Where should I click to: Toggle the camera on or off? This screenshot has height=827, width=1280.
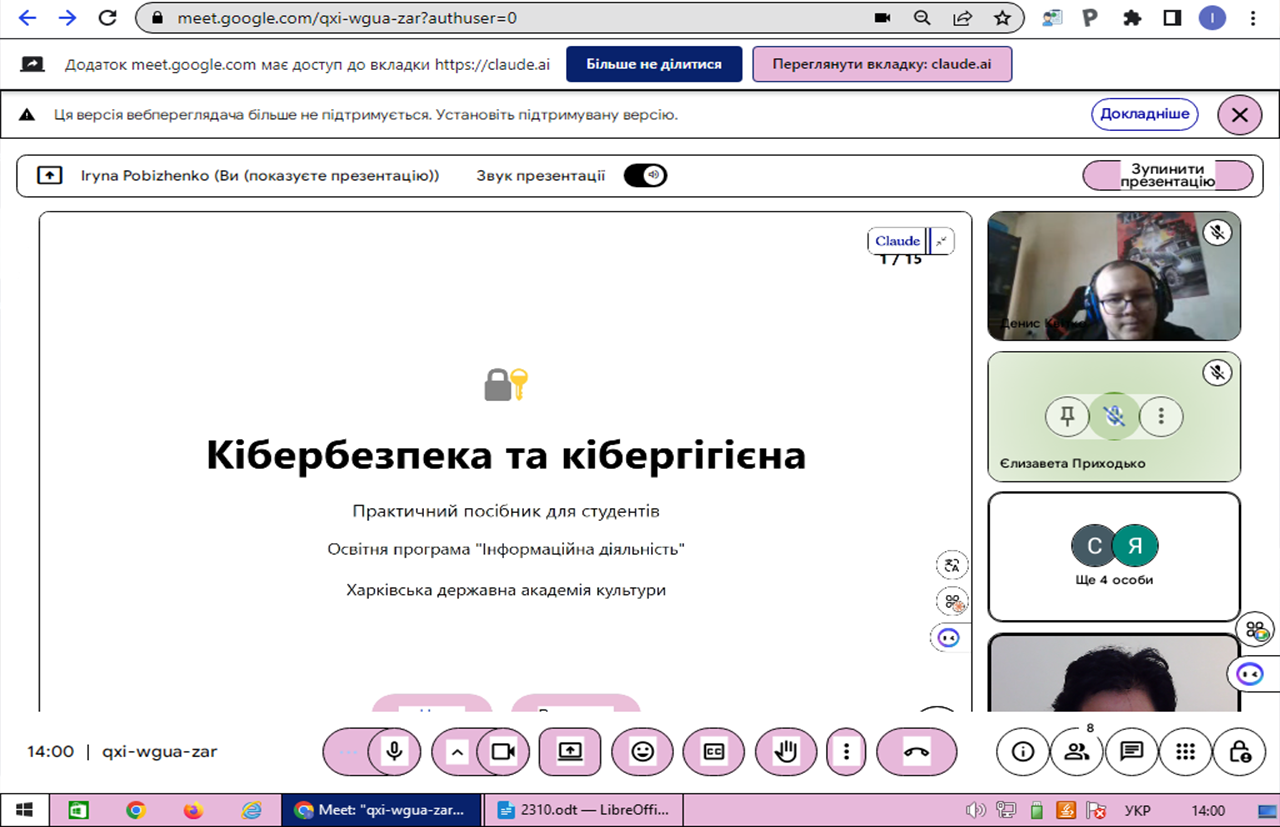point(503,752)
